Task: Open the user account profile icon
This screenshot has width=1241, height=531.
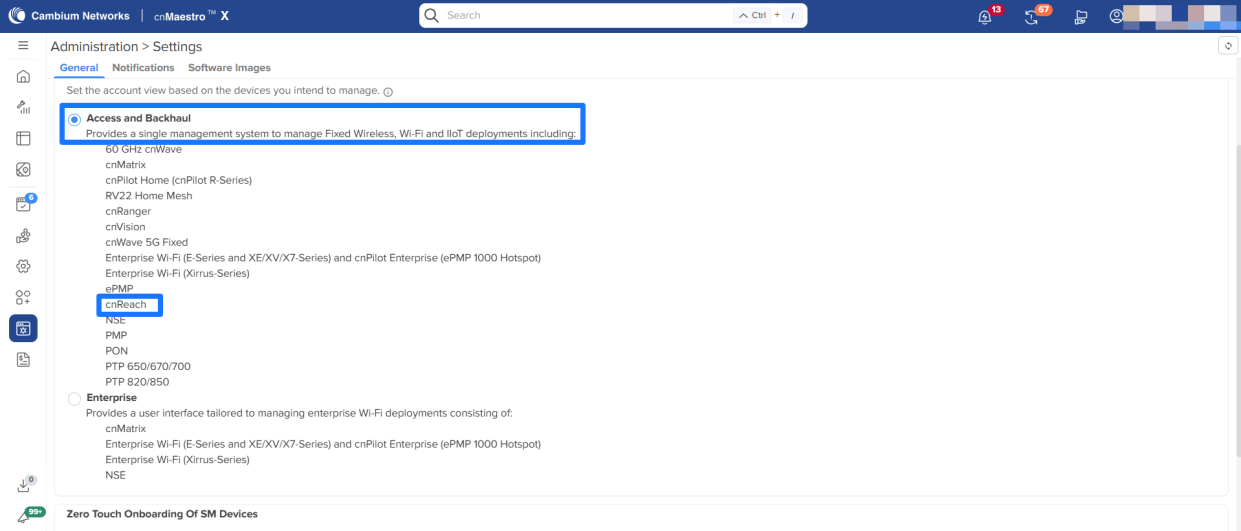Action: click(1116, 16)
